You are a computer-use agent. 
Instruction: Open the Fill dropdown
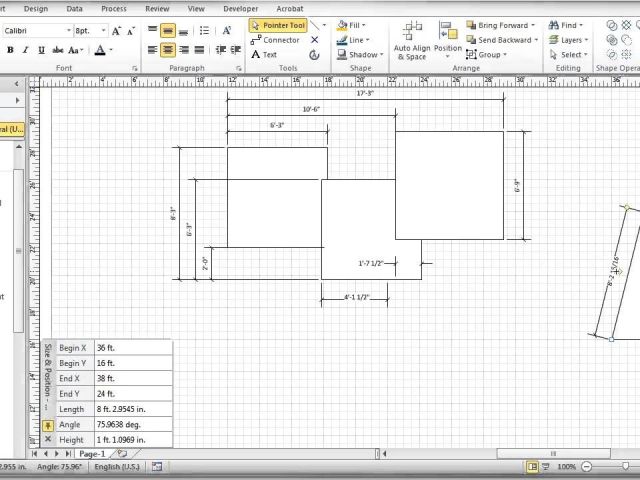[x=350, y=25]
